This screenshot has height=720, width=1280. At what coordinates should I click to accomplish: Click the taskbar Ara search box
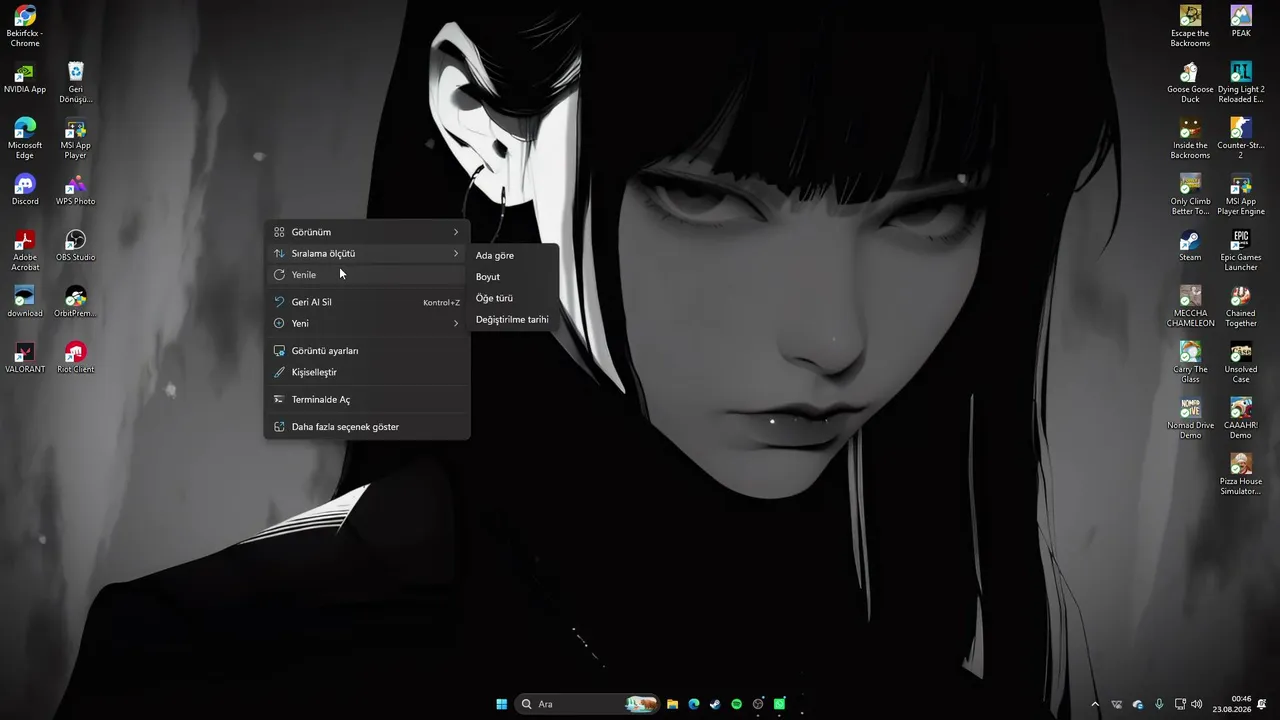[x=588, y=704]
